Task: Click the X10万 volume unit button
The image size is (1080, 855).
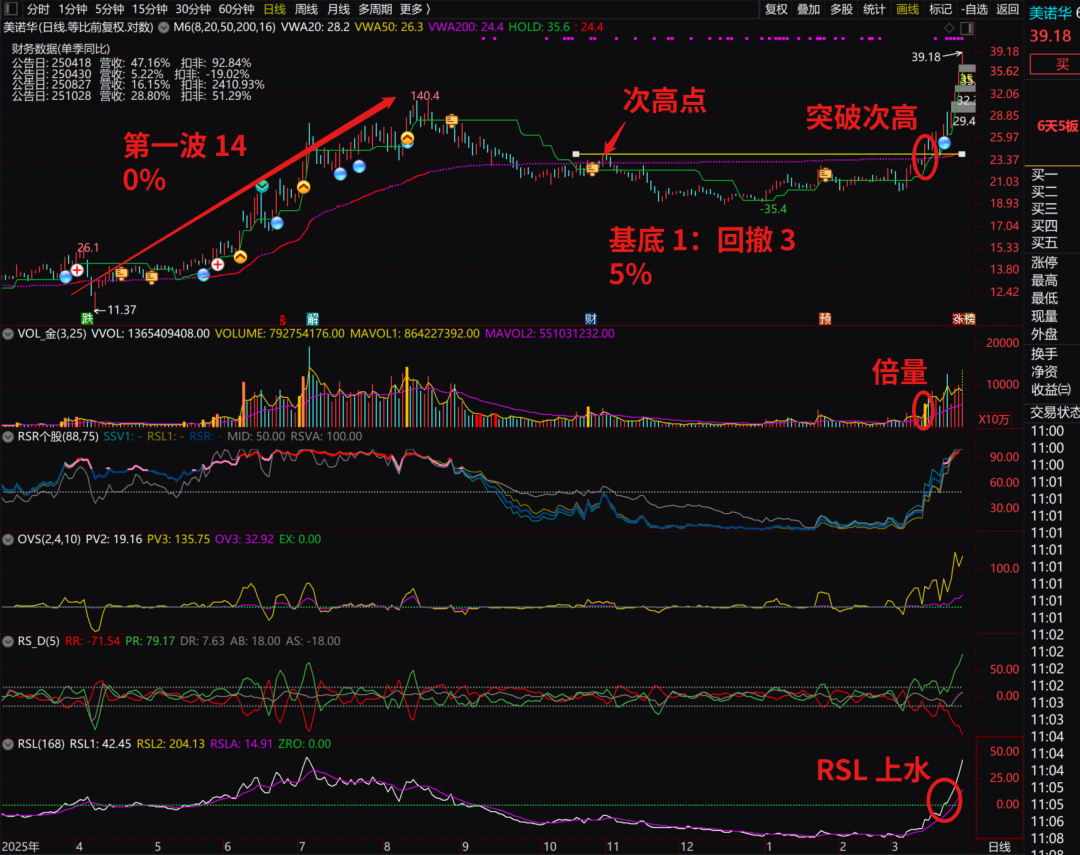Action: point(994,419)
